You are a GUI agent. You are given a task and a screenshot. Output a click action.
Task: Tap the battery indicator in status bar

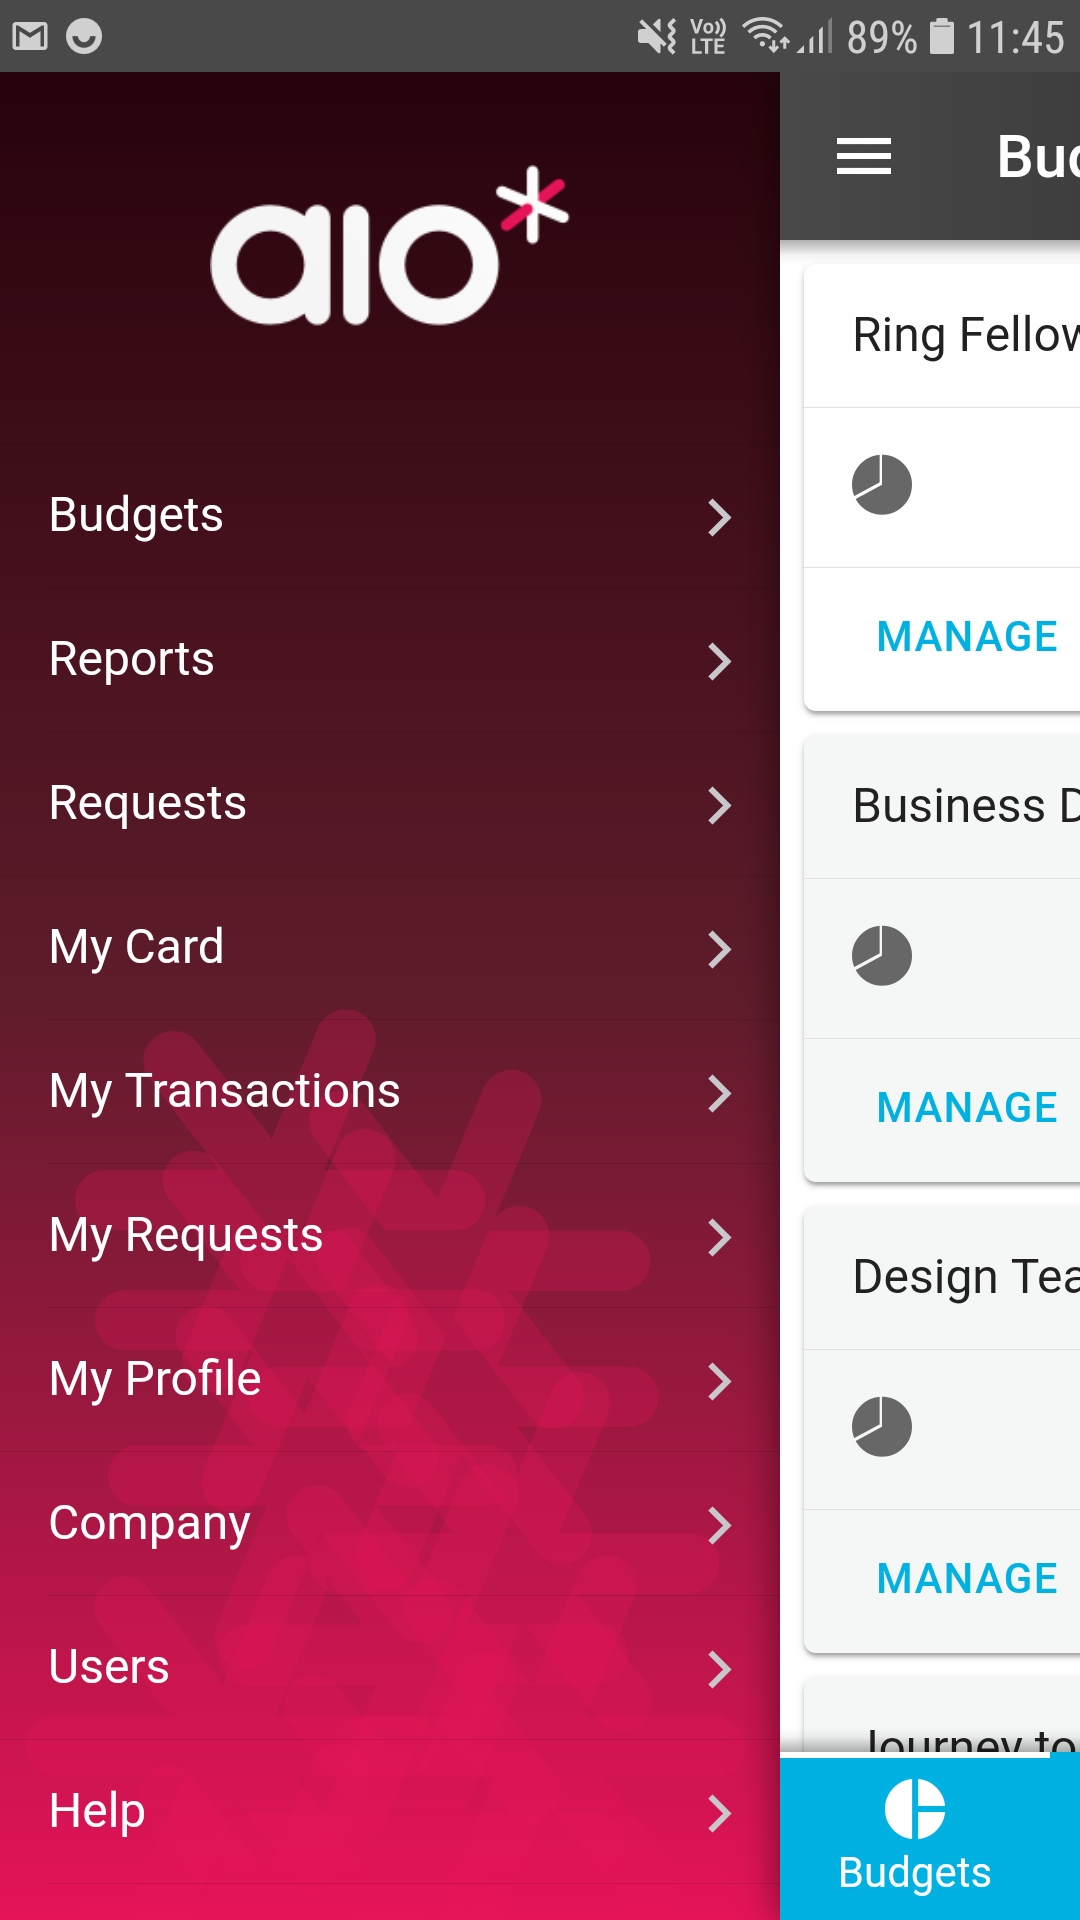point(942,37)
